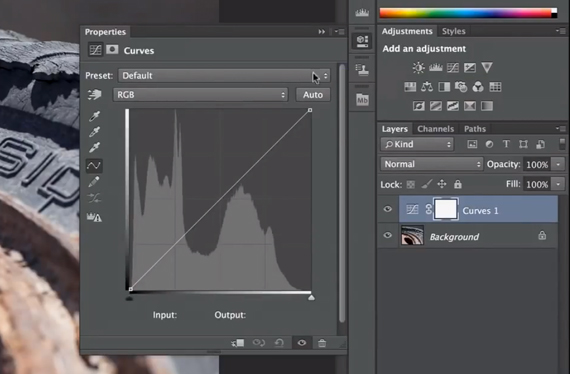Add a Curves adjustment from Adjustments panel
Image resolution: width=570 pixels, height=374 pixels.
tap(453, 67)
